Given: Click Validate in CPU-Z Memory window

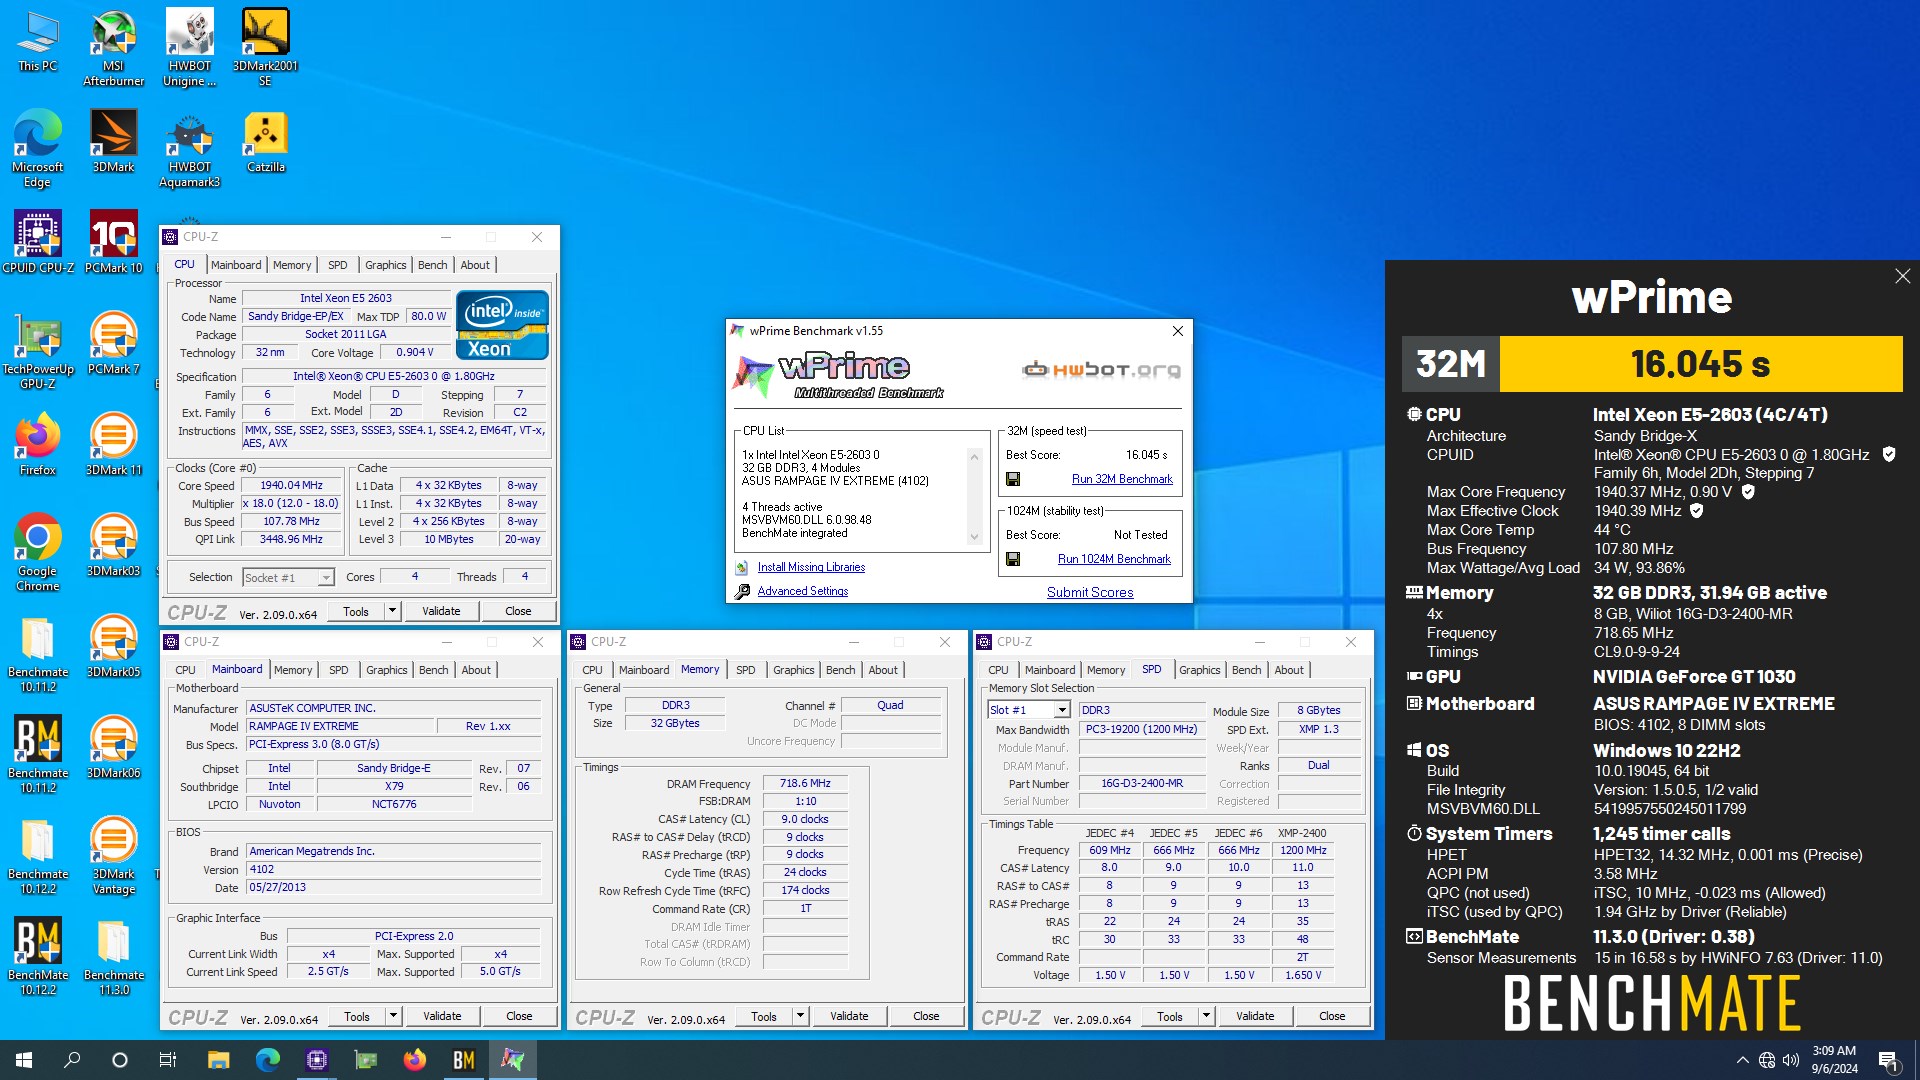Looking at the screenshot, I should pyautogui.click(x=849, y=1016).
